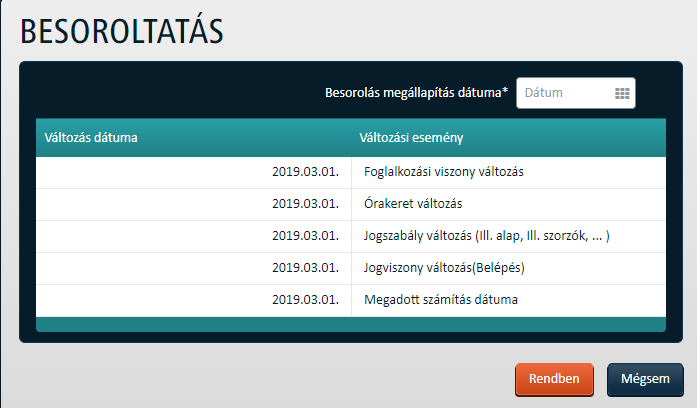
Task: Click the date cell beside Órakeret változás
Action: (194, 204)
